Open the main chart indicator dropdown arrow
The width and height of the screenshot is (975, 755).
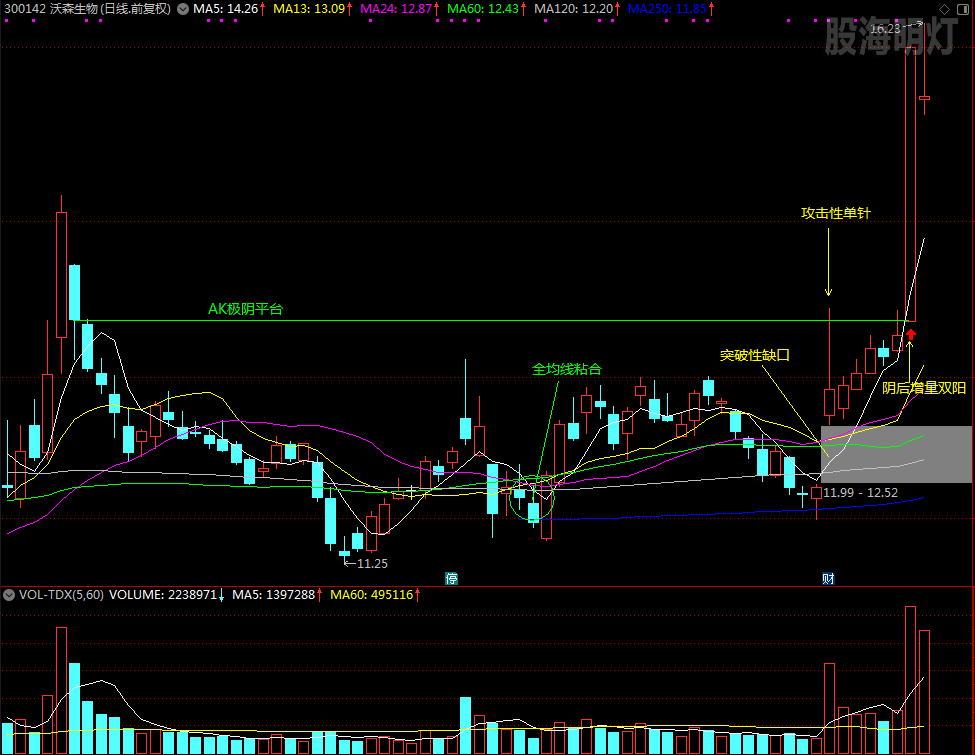point(183,9)
